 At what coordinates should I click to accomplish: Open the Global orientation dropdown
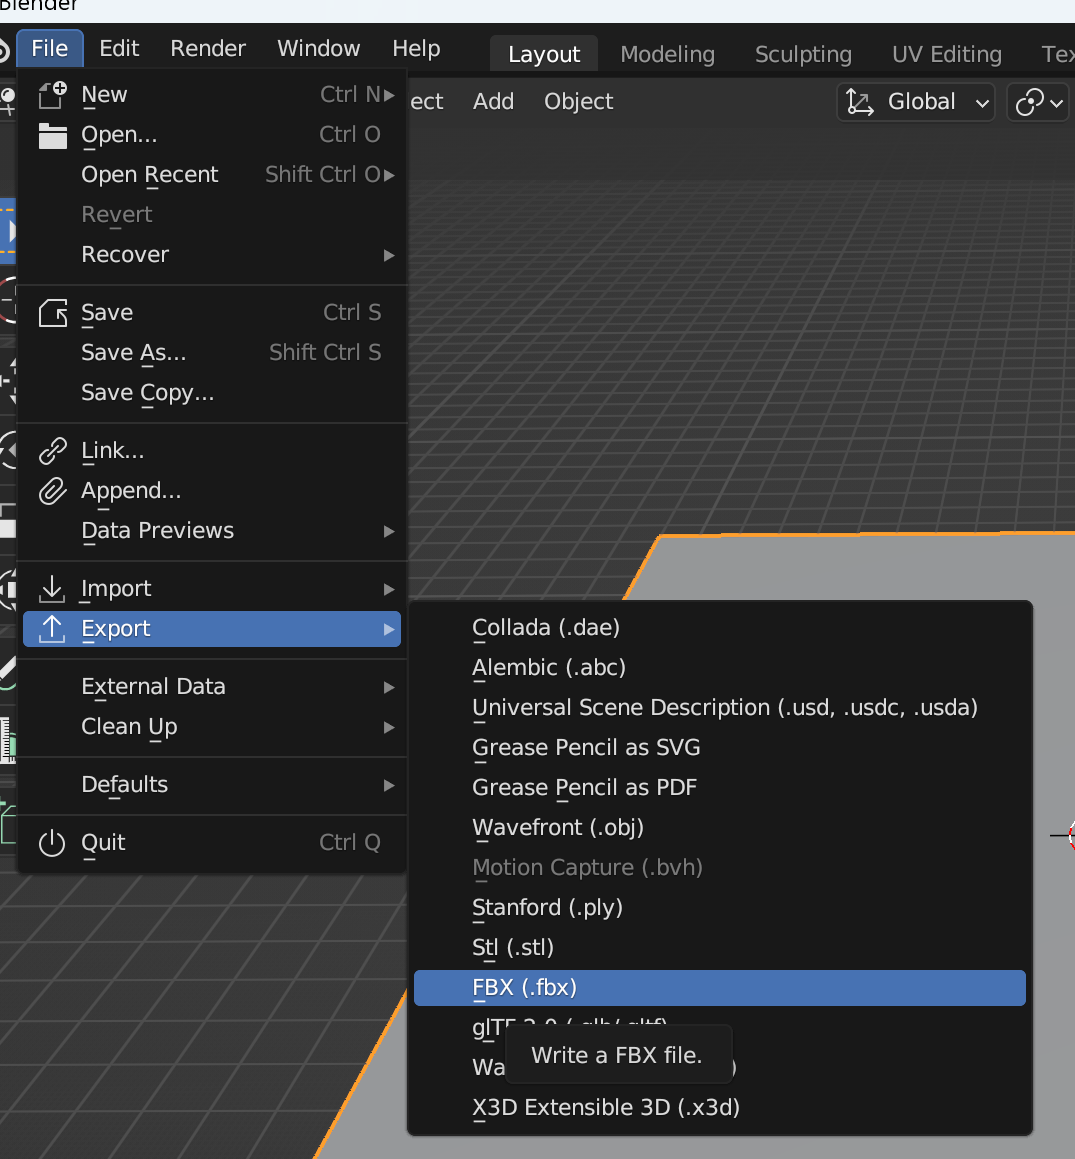pyautogui.click(x=916, y=102)
